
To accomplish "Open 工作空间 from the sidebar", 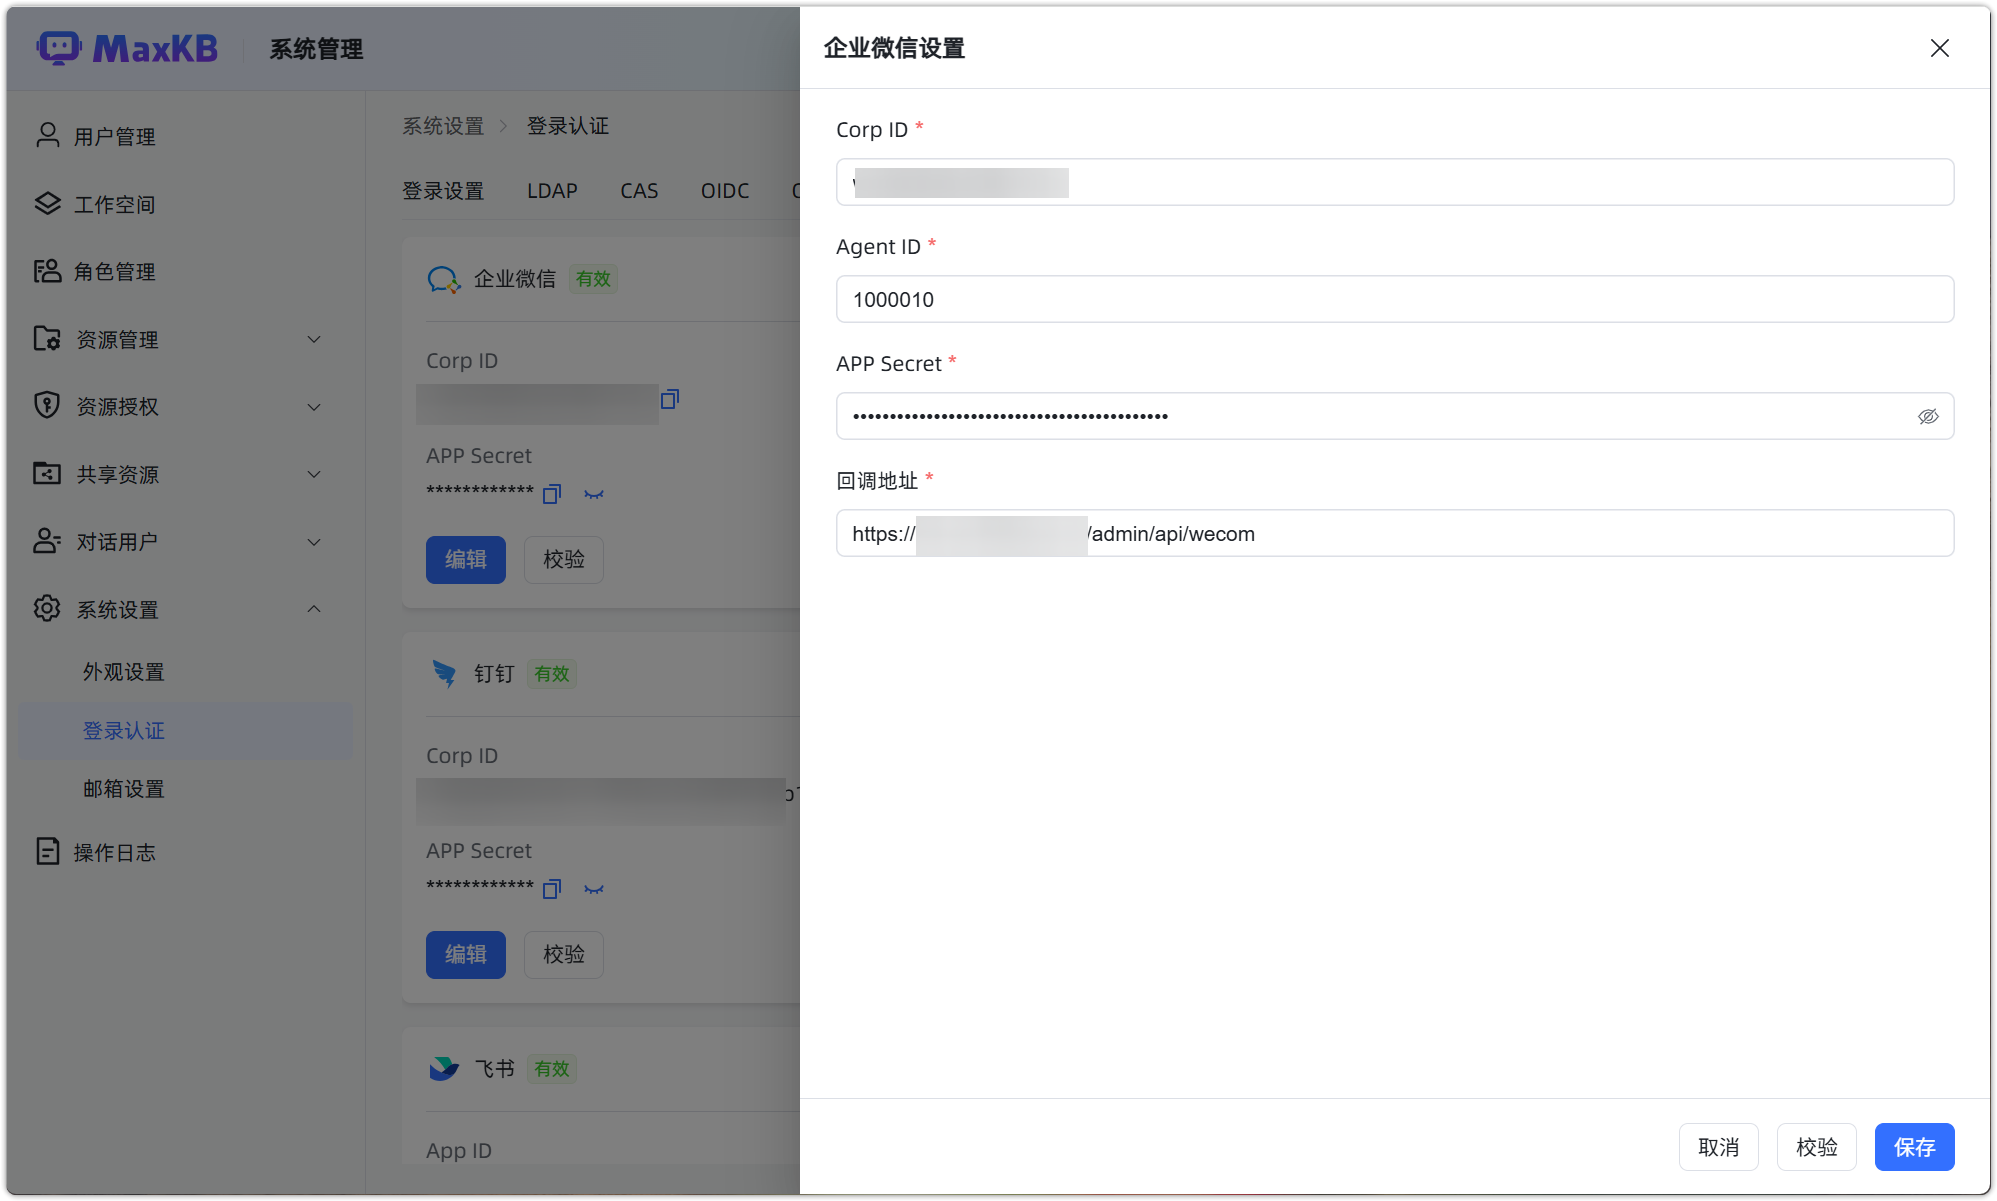I will 115,203.
